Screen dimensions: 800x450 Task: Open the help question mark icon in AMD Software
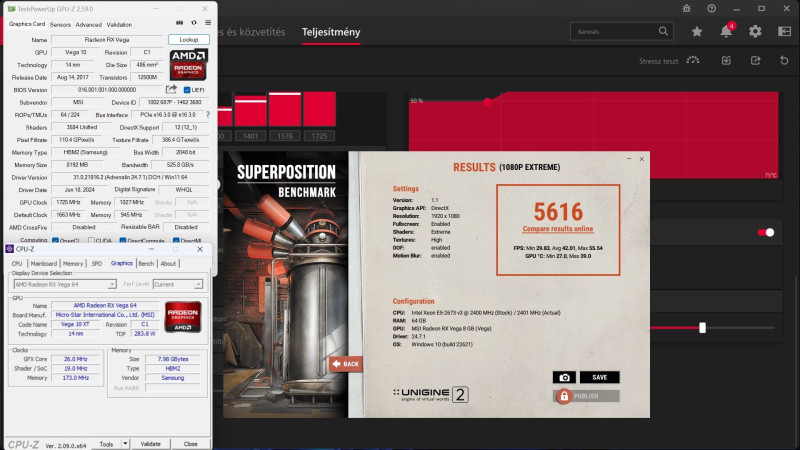711,9
